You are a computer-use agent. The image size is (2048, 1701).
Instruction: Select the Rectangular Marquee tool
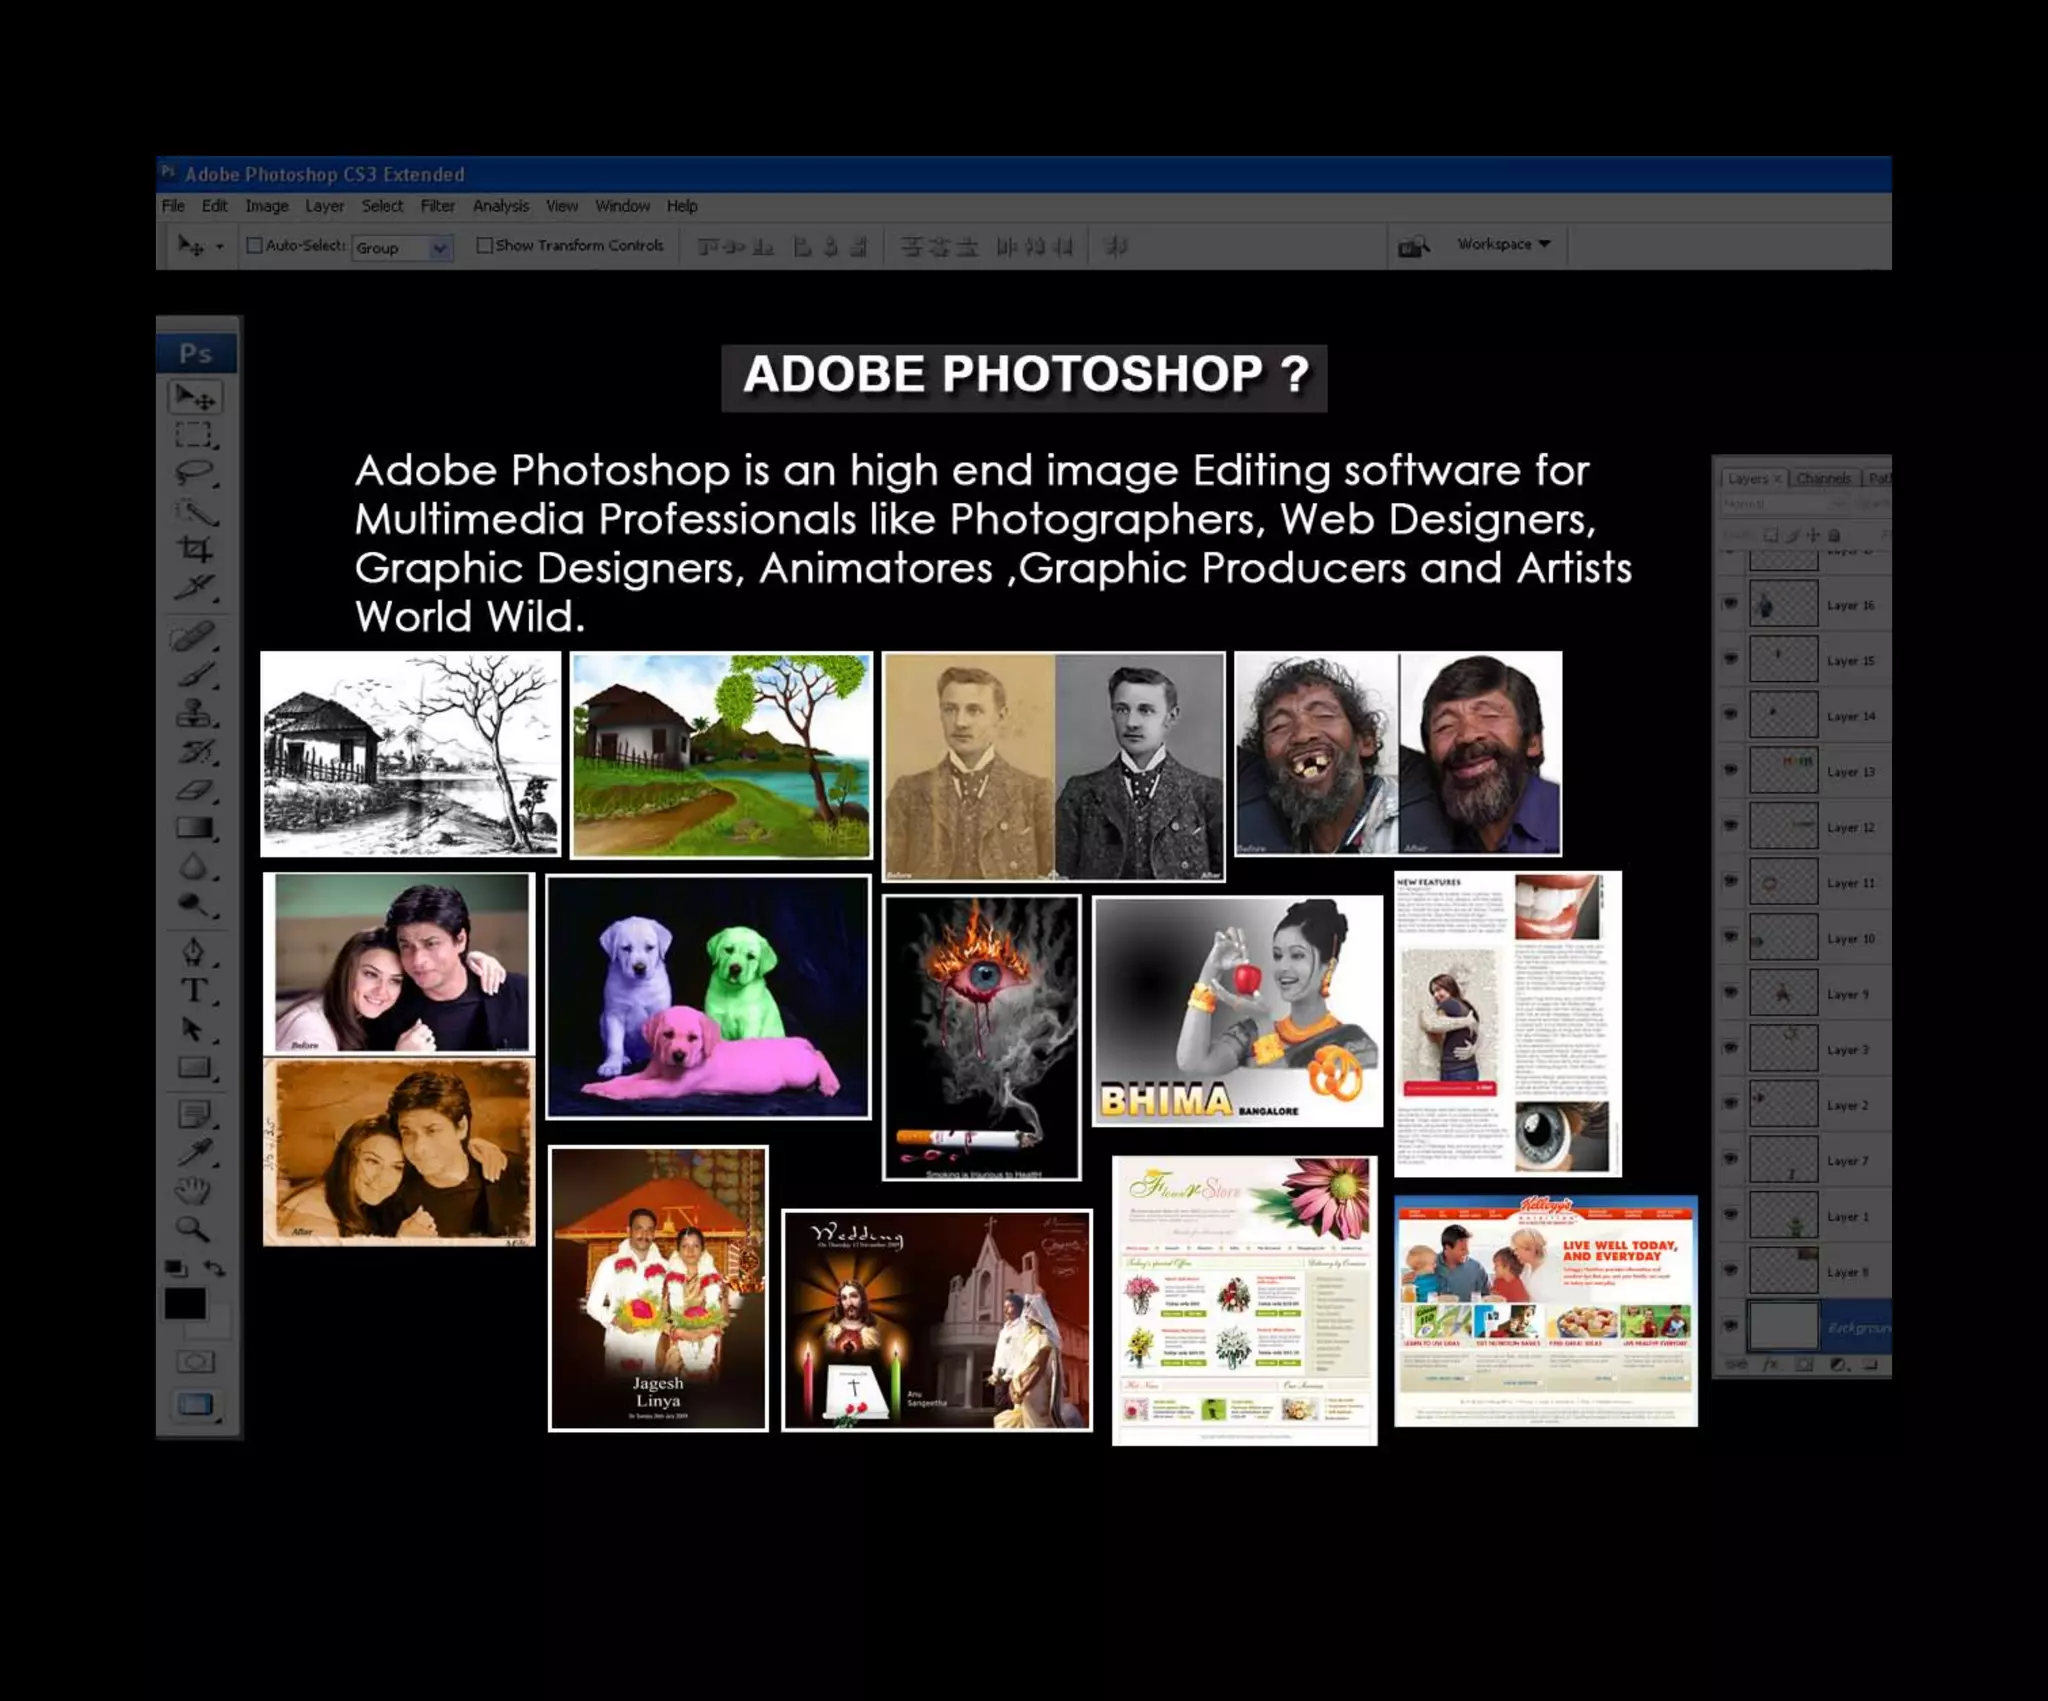tap(194, 435)
